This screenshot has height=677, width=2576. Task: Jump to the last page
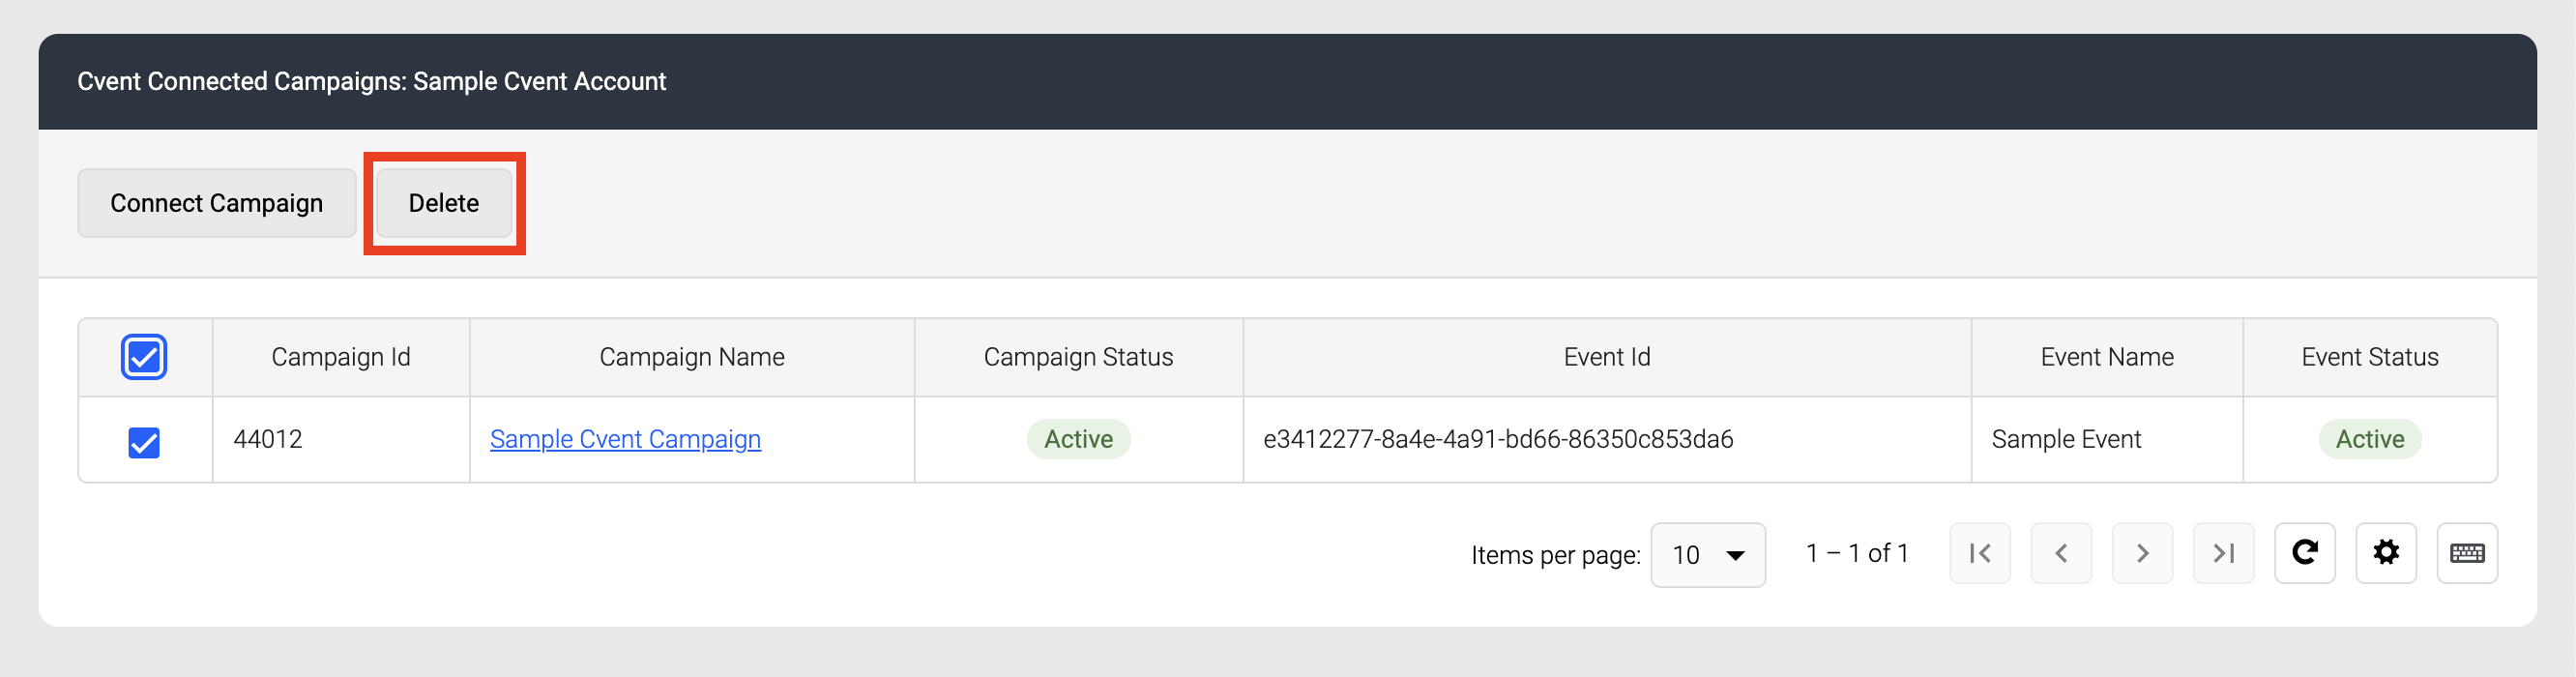point(2223,553)
